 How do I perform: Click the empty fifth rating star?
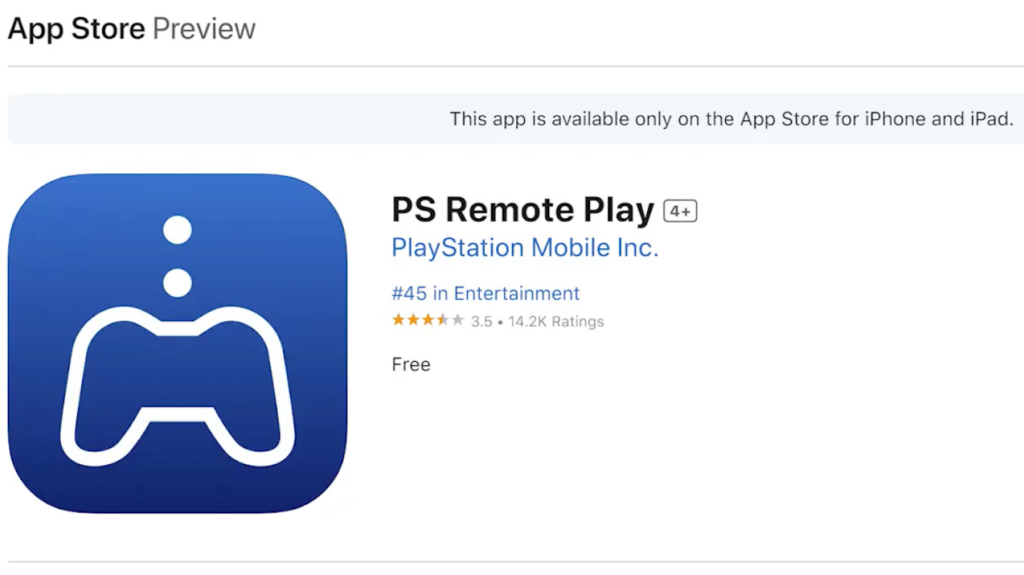point(458,320)
